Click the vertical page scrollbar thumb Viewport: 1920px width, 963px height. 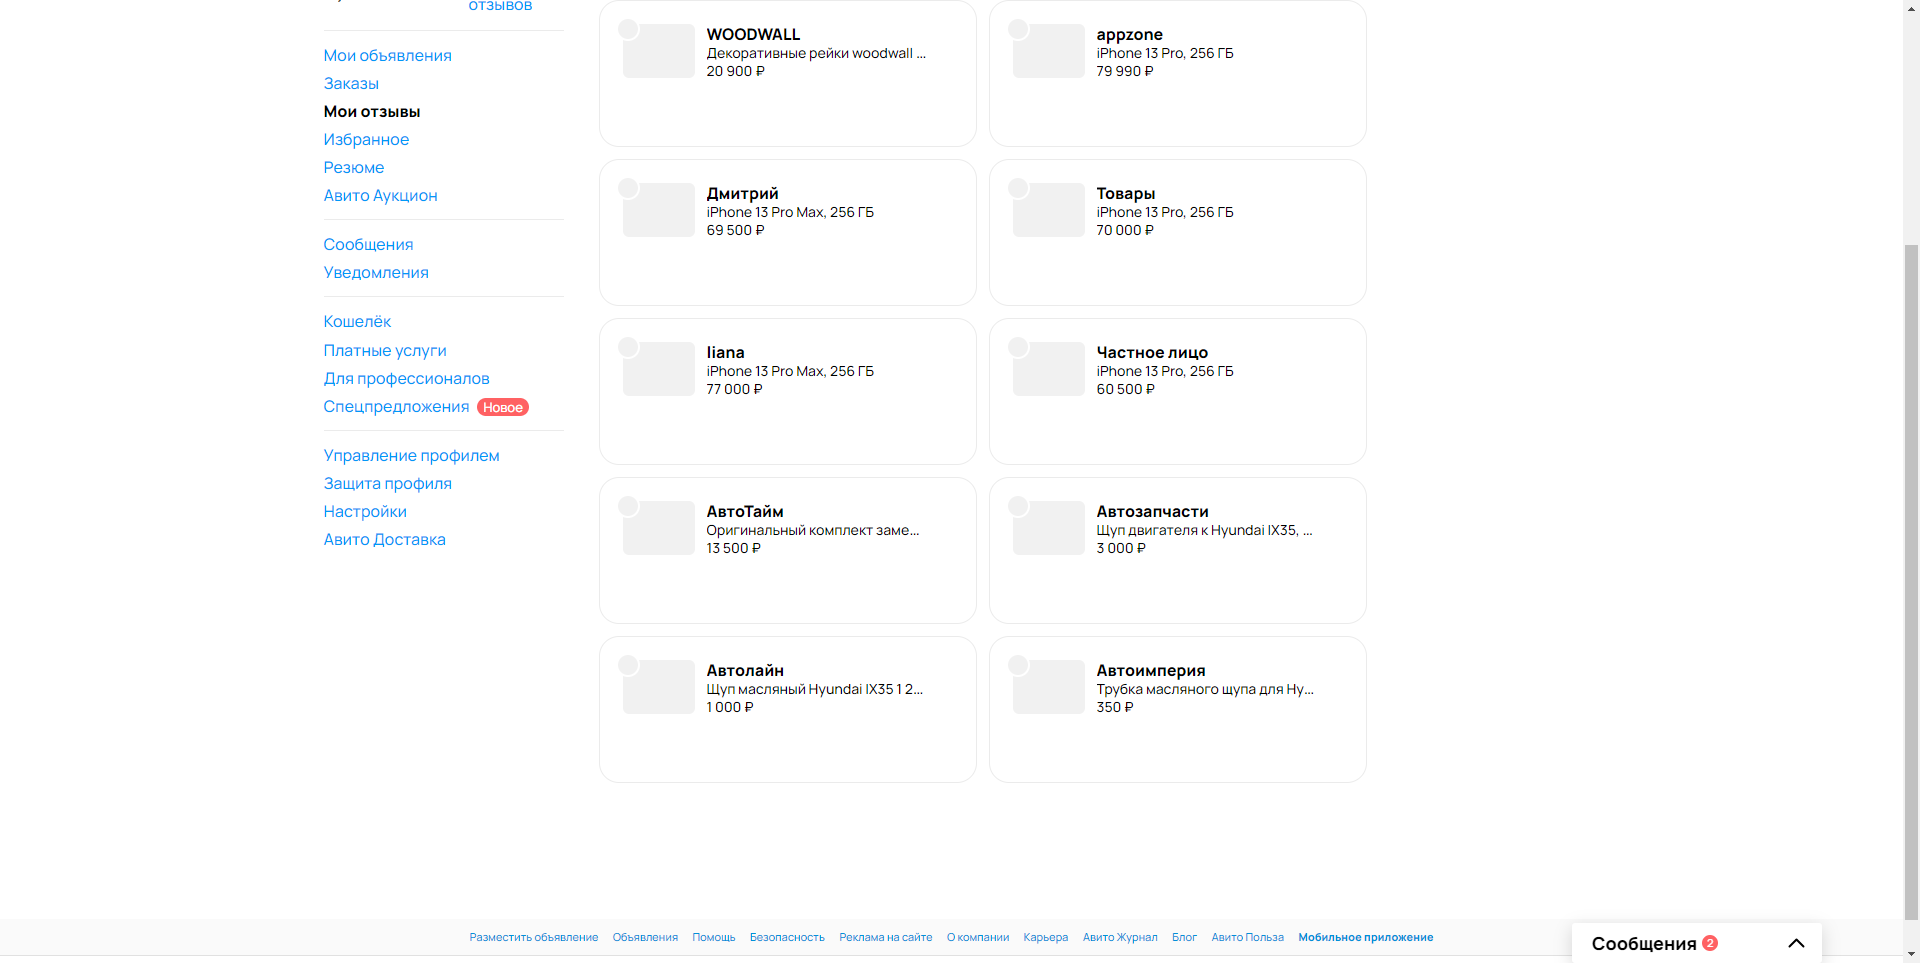(x=1912, y=581)
